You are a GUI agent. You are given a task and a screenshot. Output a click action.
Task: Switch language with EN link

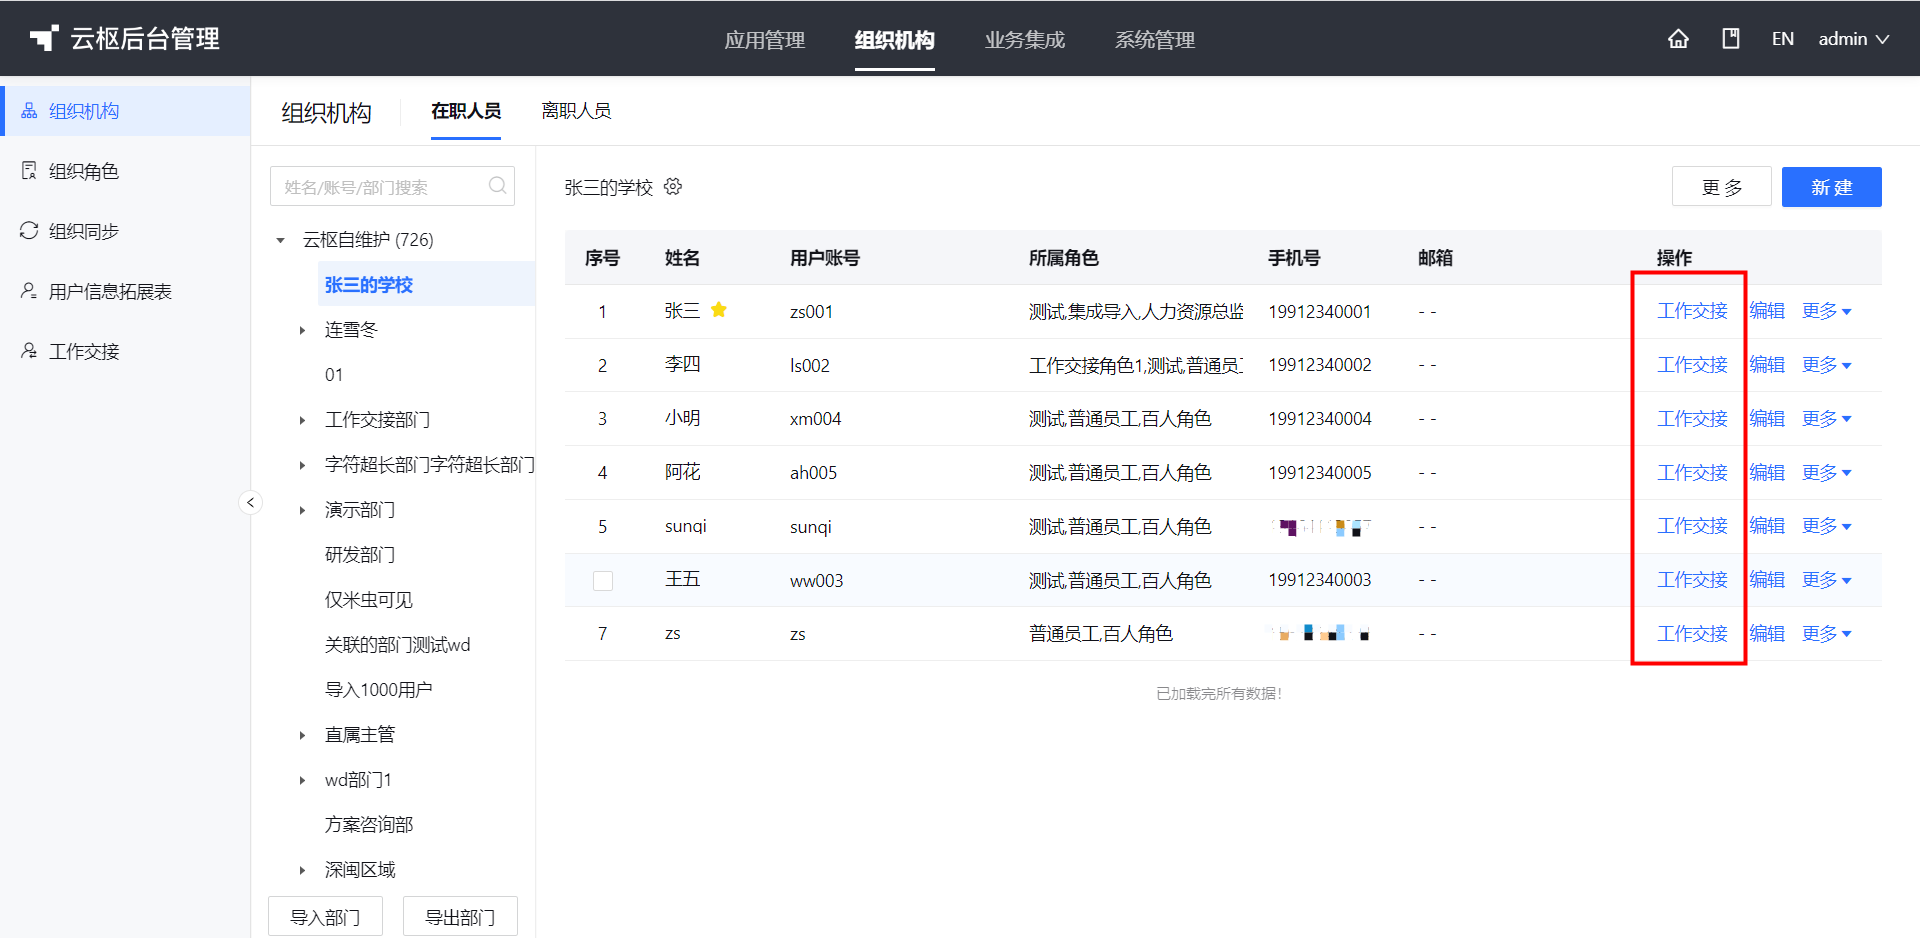[1783, 39]
